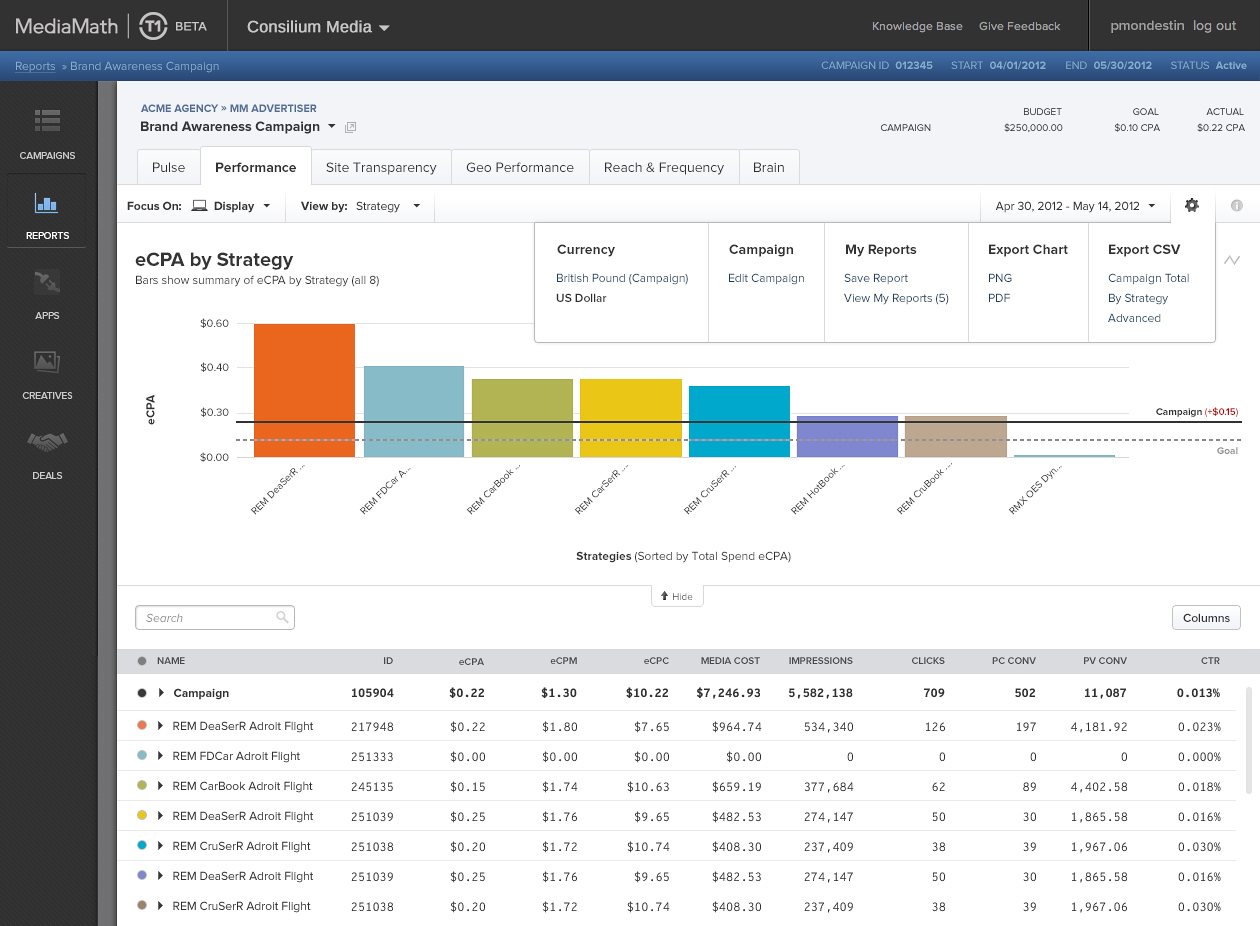Expand the Campaign row triangle
Image resolution: width=1260 pixels, height=926 pixels.
(x=161, y=693)
